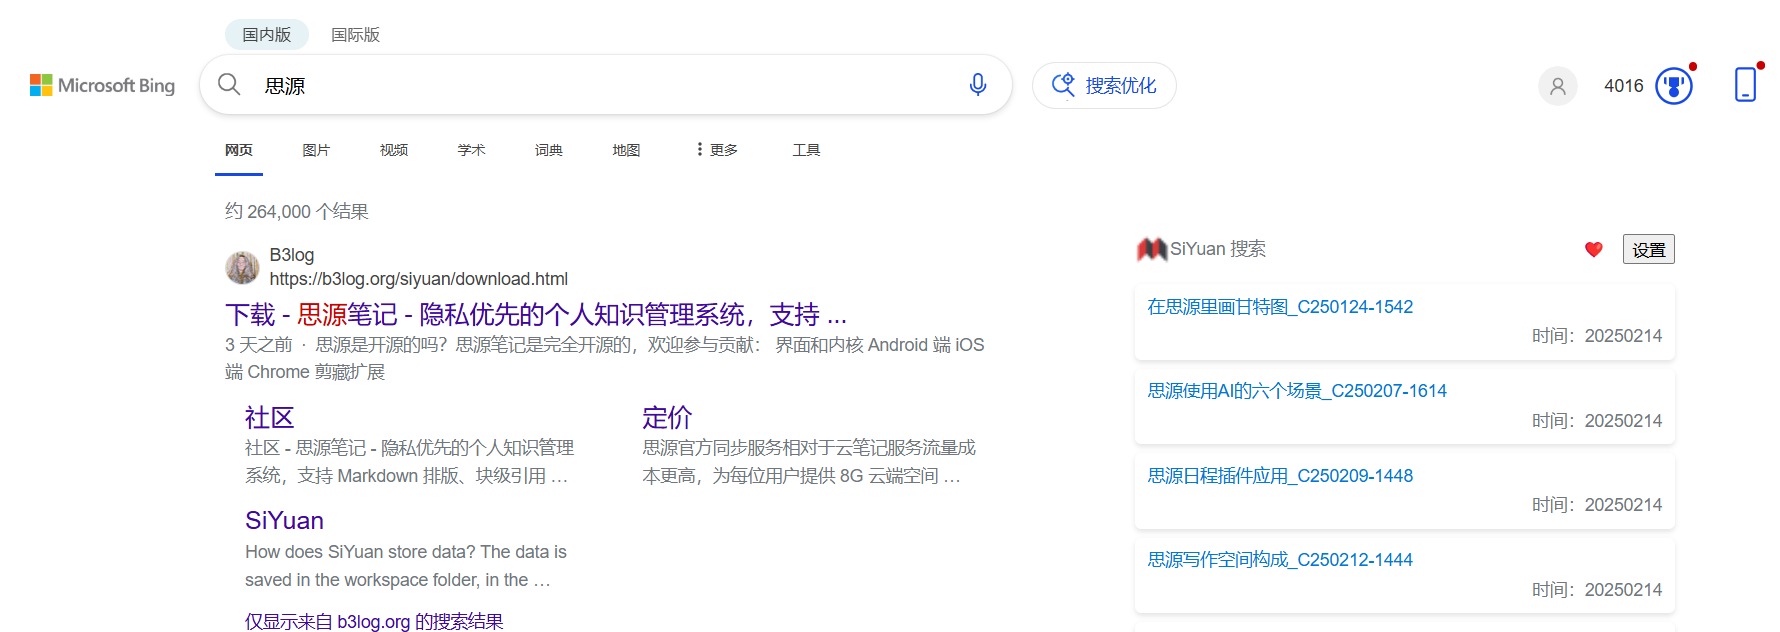Click the B3log site name
Viewport: 1780px width, 632px height.
(292, 255)
